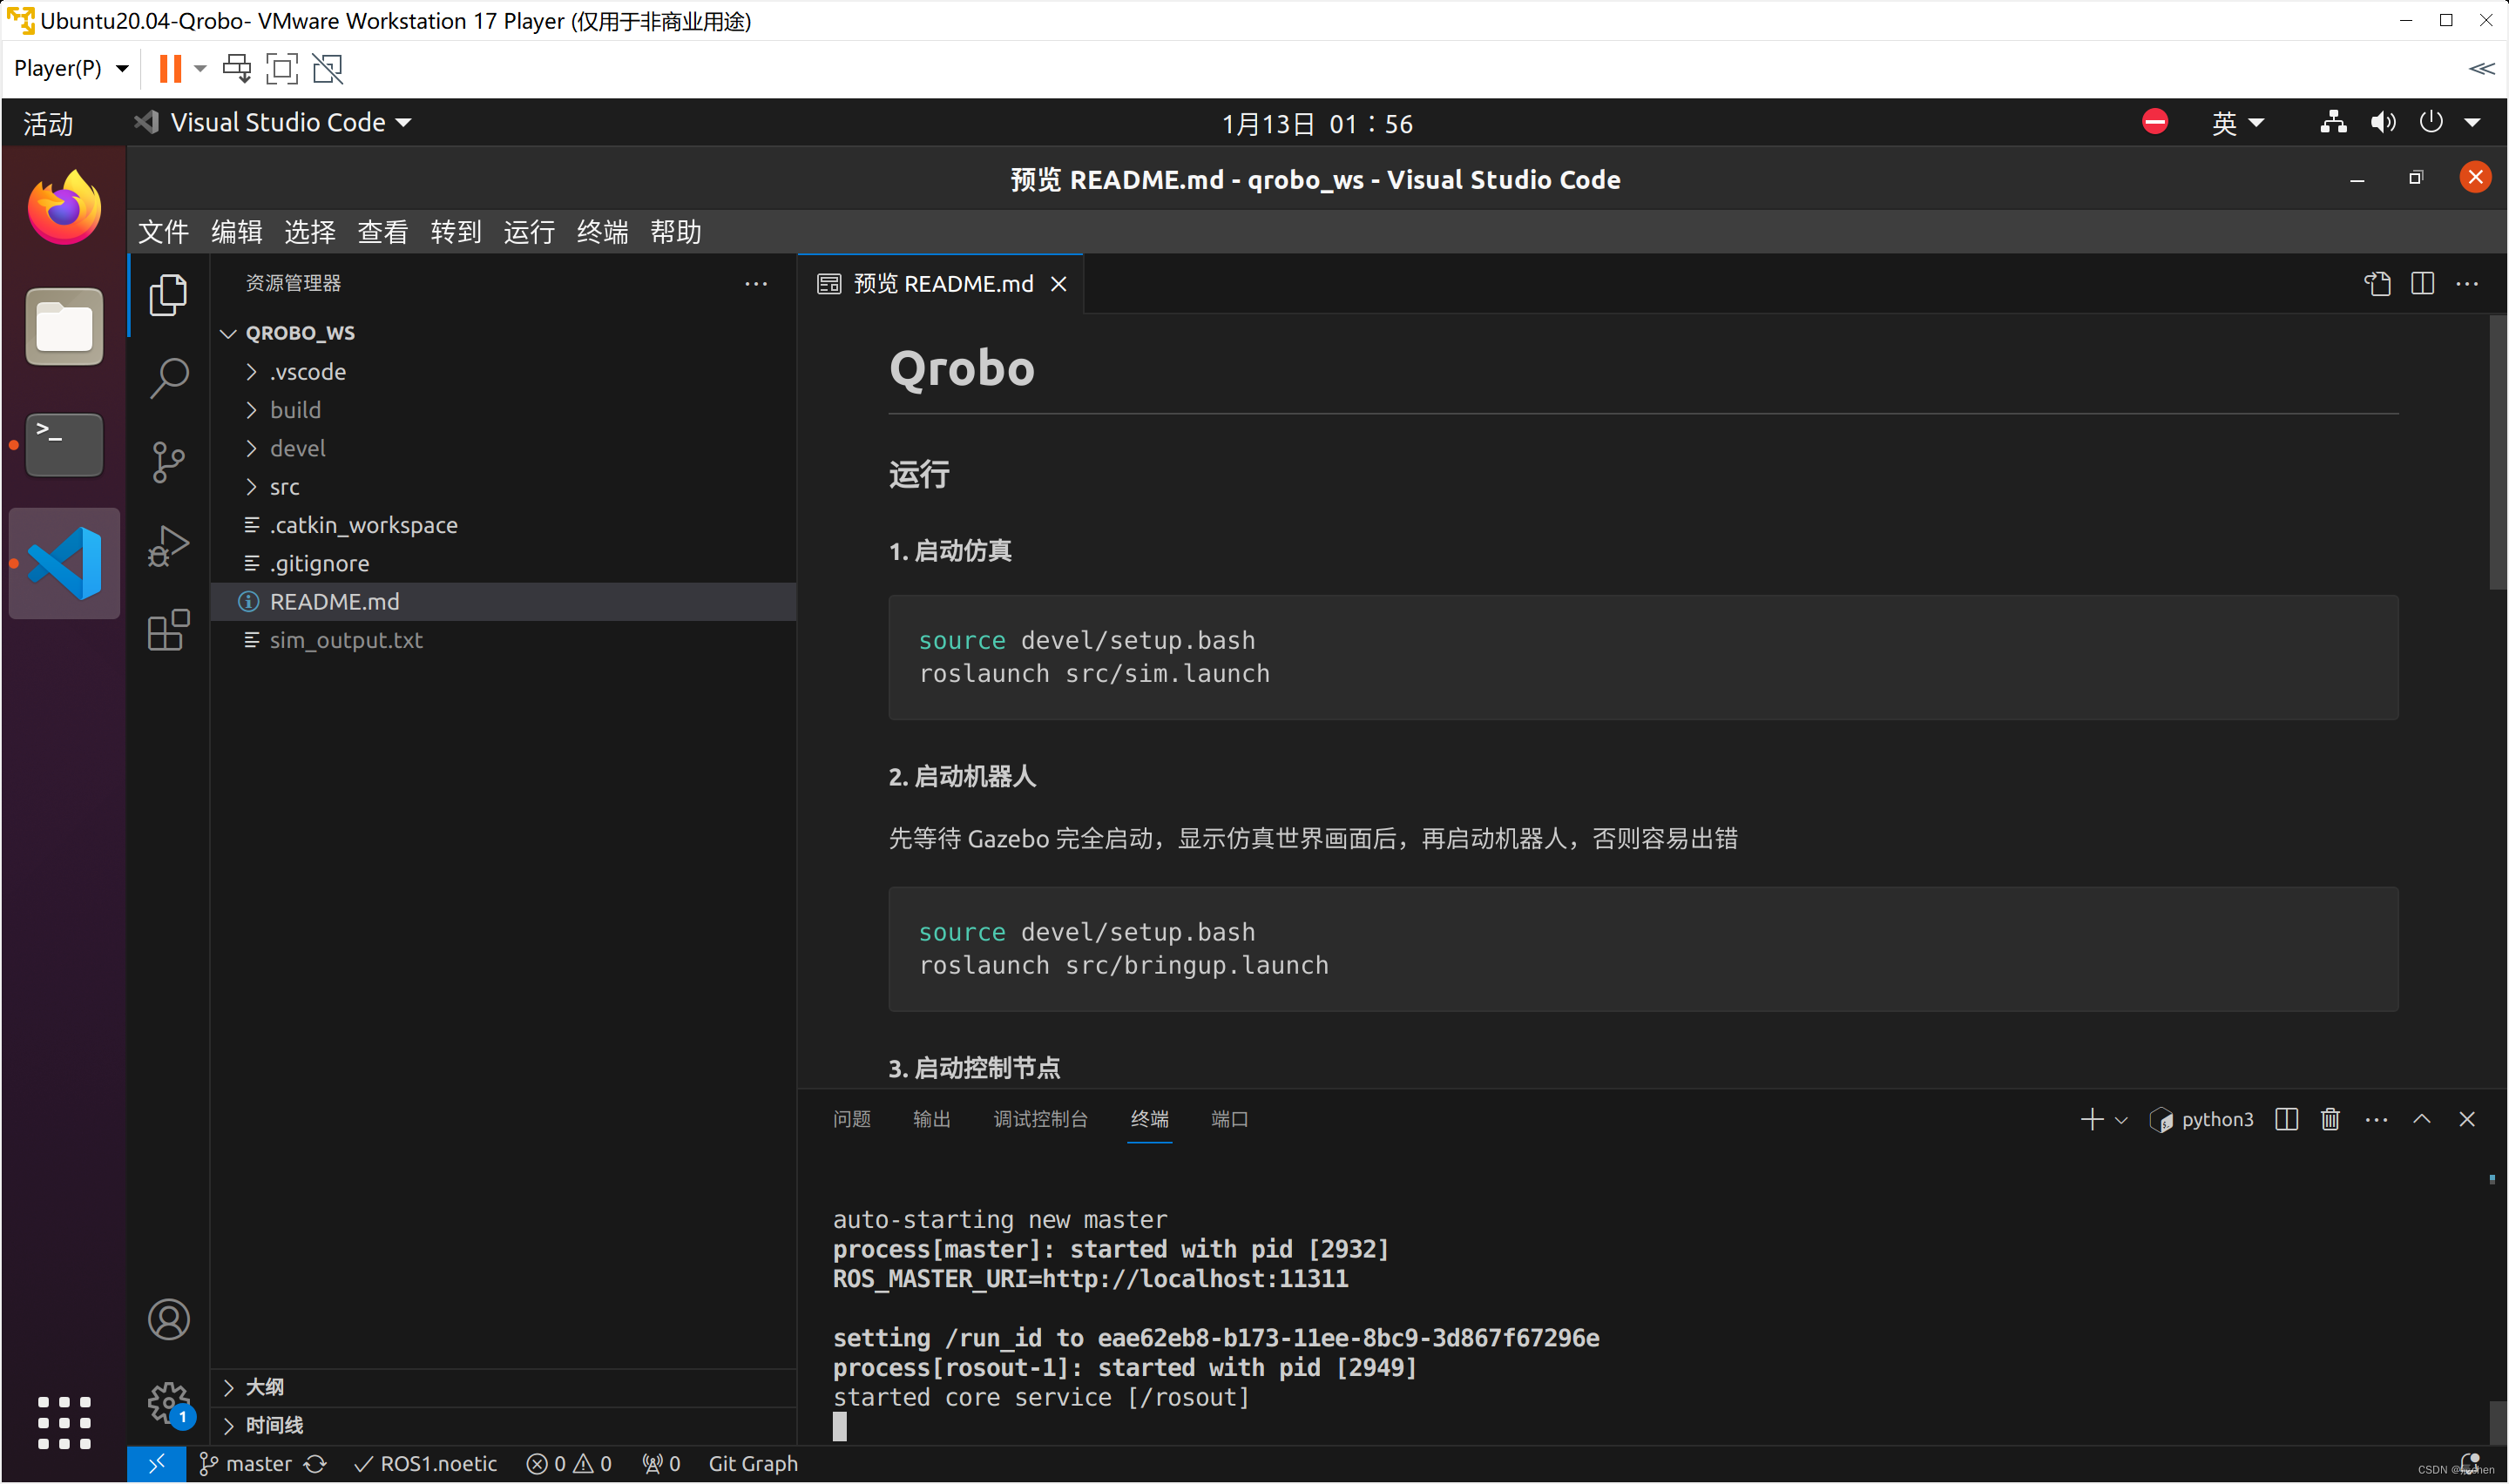Open the Explorer view in activity bar
This screenshot has width=2509, height=1484.
(x=168, y=295)
